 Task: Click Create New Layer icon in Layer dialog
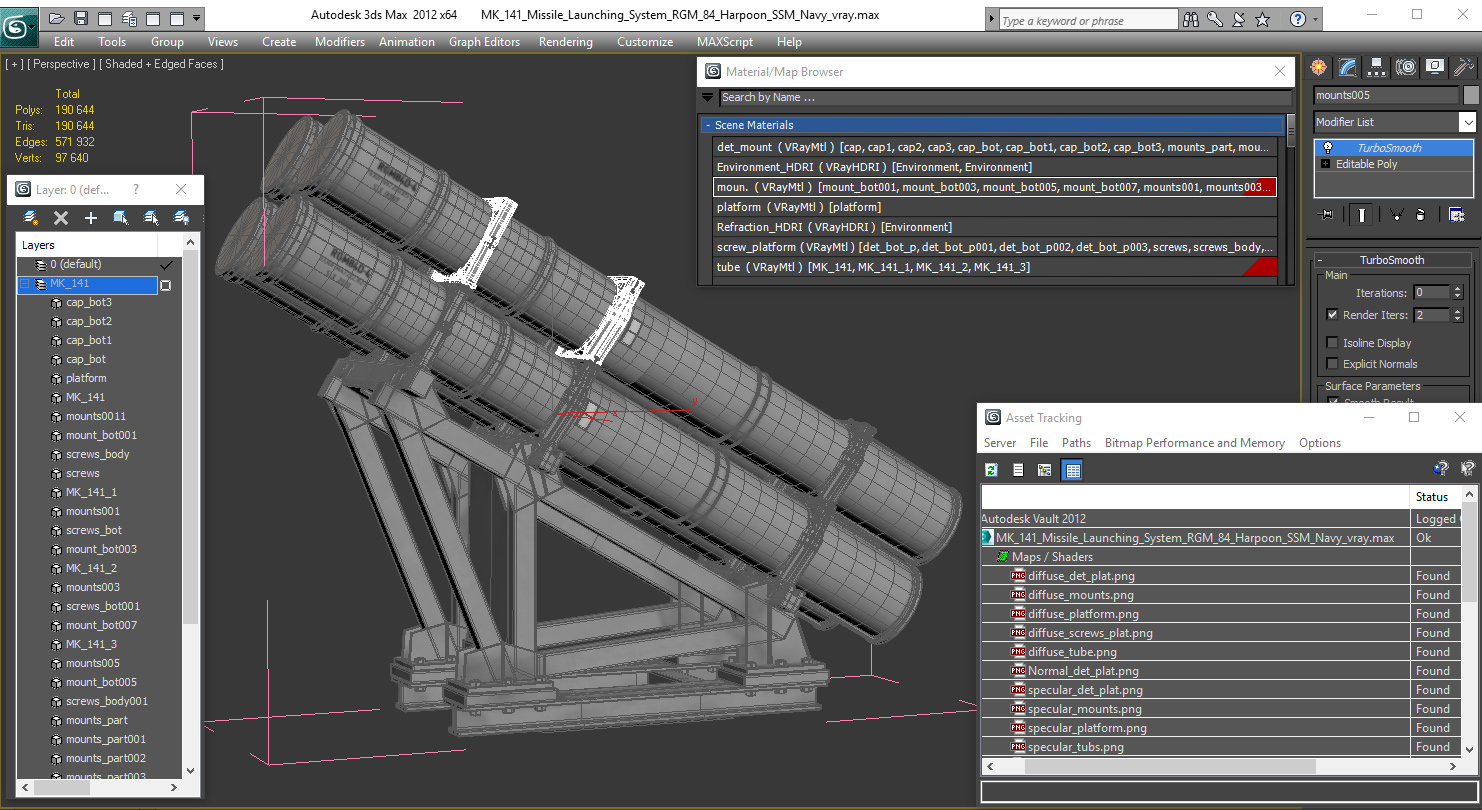(31, 218)
